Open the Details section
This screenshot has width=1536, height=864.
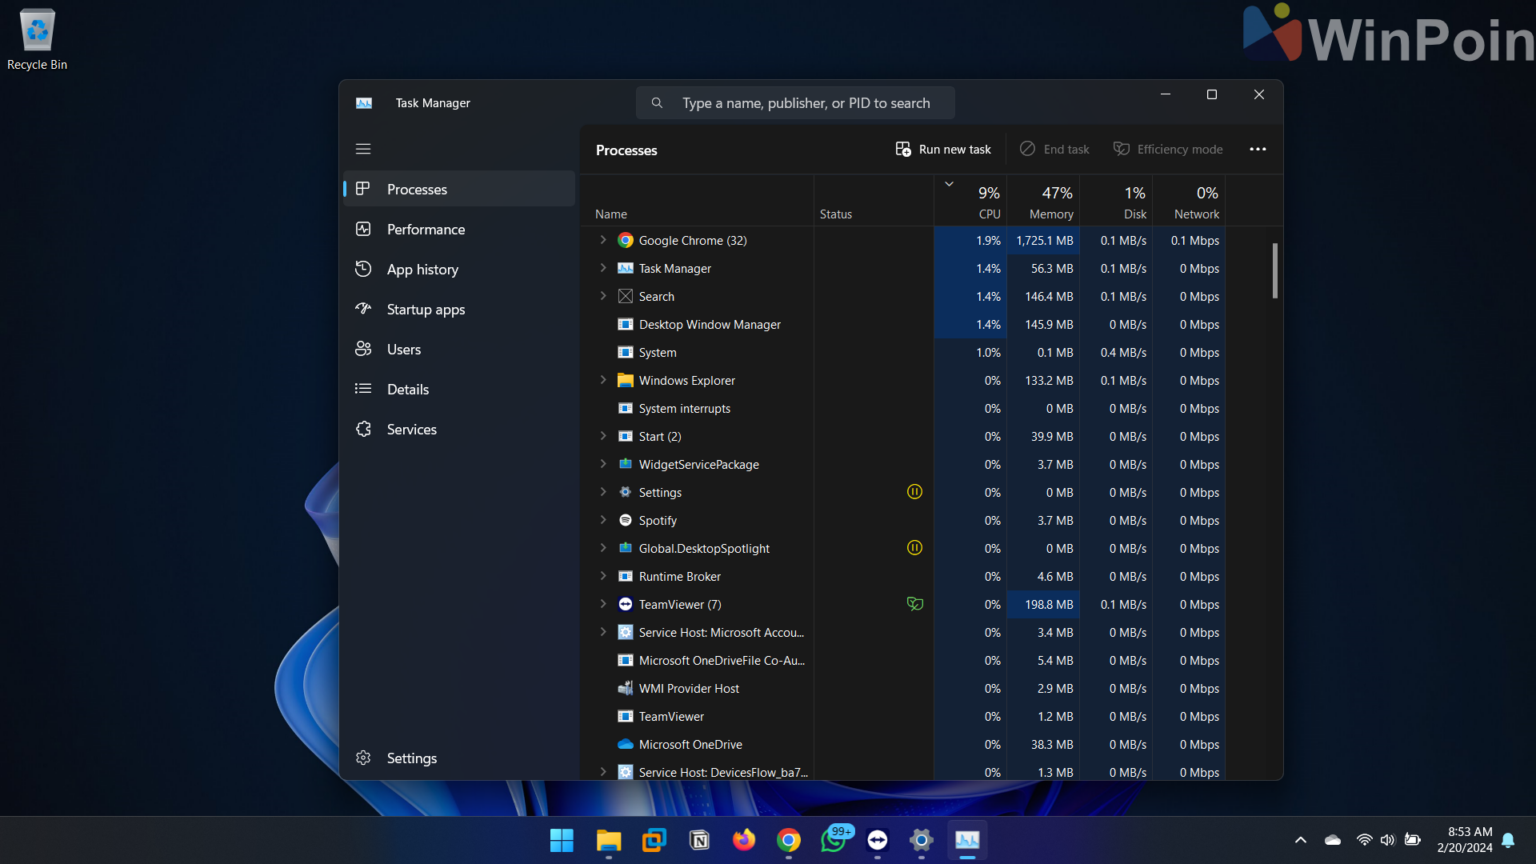click(x=407, y=389)
